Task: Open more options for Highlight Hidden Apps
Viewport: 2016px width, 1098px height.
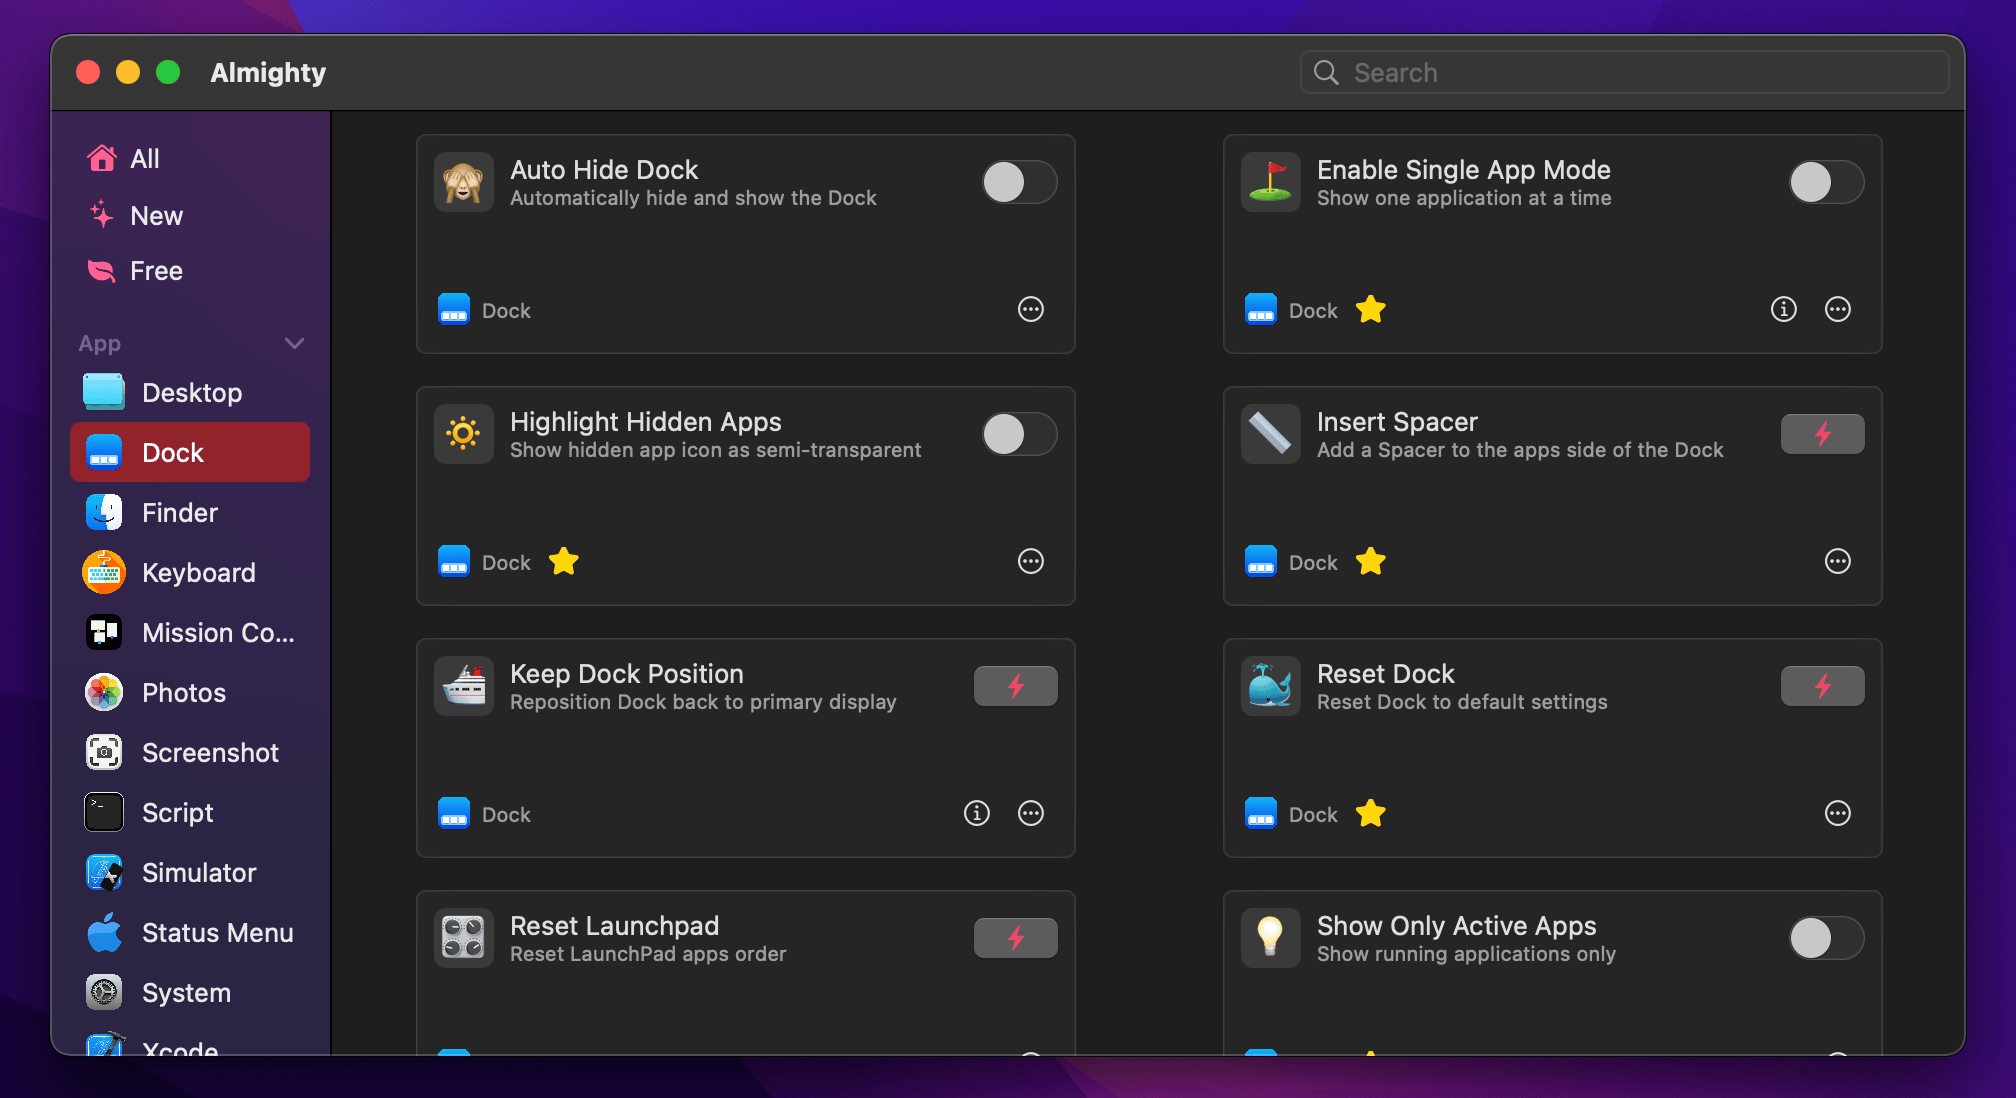Action: pyautogui.click(x=1031, y=561)
